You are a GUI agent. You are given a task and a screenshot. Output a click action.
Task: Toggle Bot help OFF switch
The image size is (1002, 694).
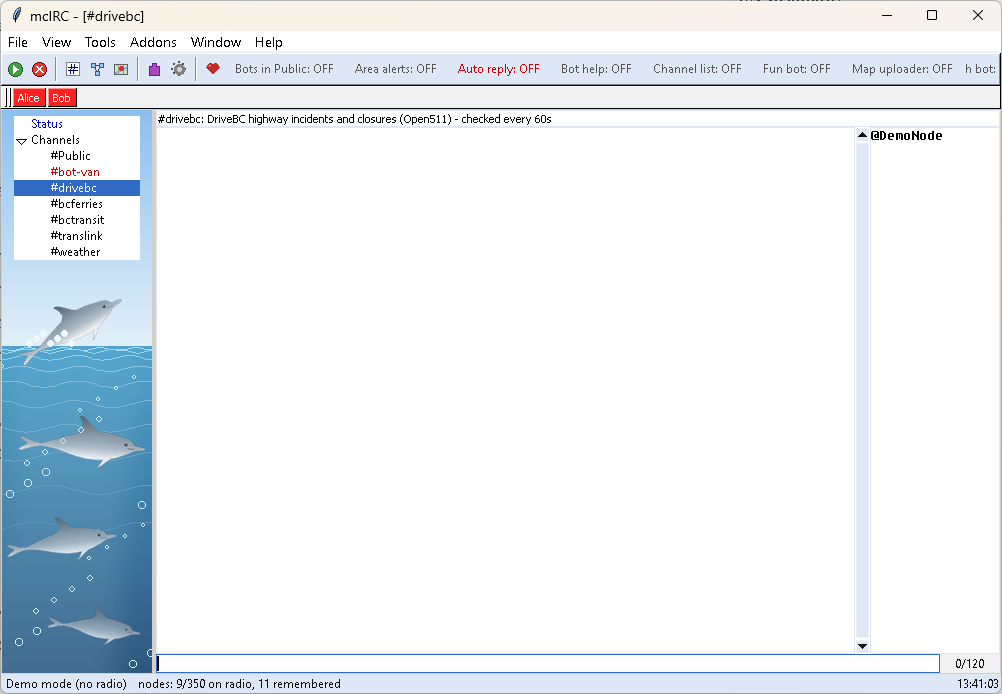[596, 69]
